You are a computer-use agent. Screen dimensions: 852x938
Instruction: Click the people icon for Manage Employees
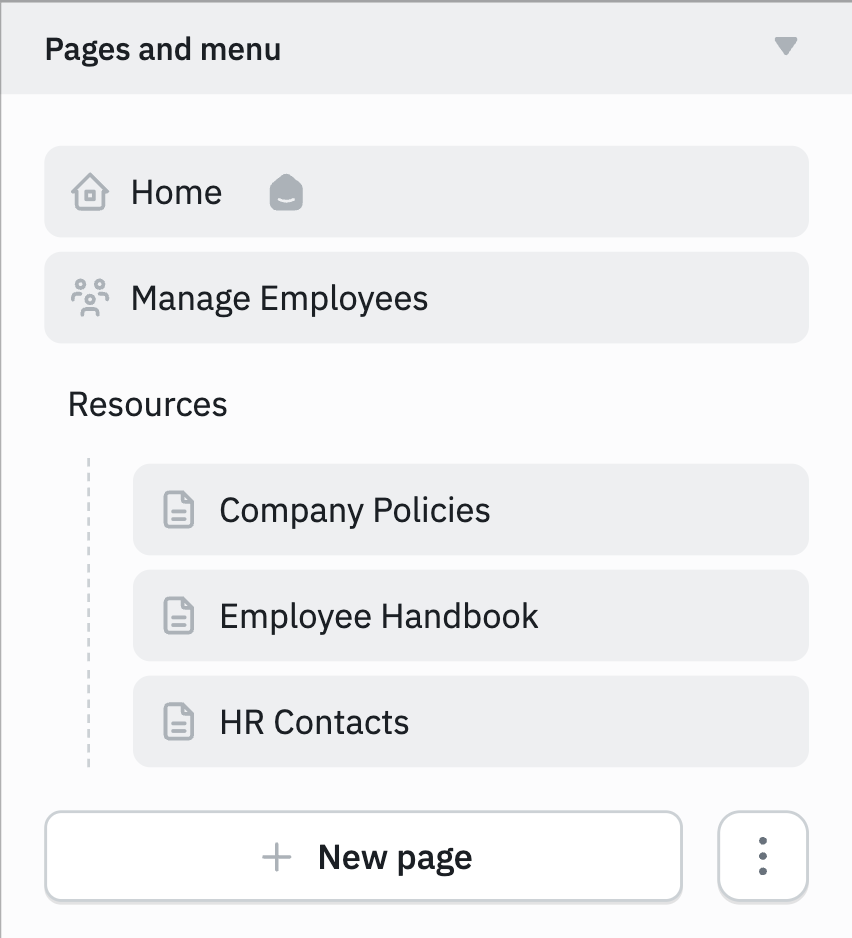(90, 298)
